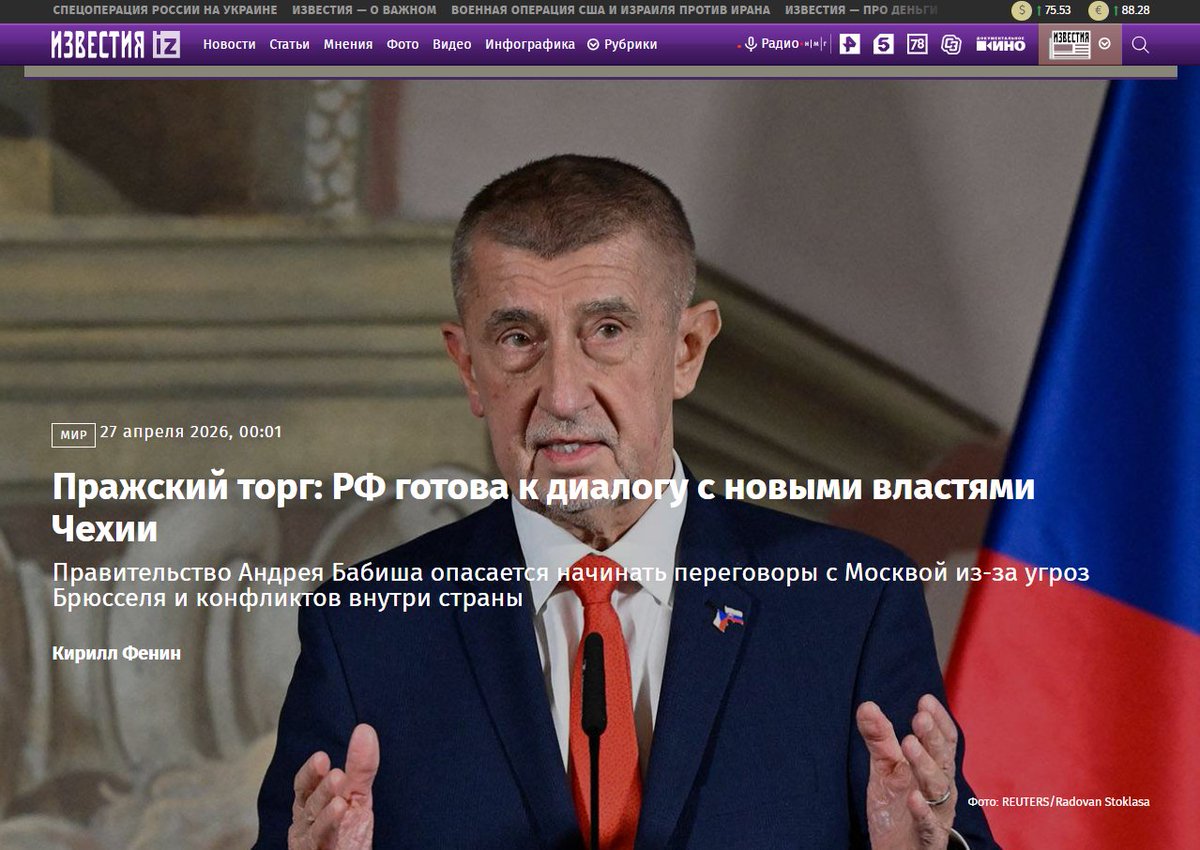
Task: Expand the Рубрики sections menu
Action: coord(622,44)
